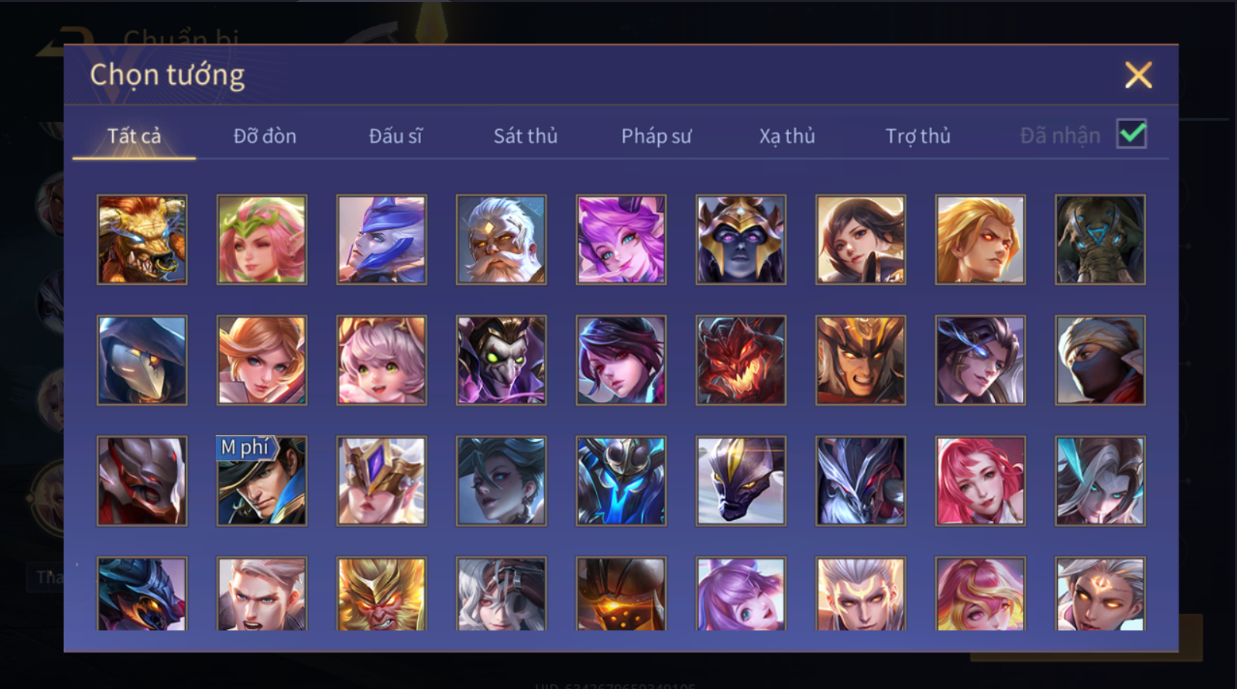
Task: Show 'Xạ thủ' heroes tab
Action: pos(787,136)
